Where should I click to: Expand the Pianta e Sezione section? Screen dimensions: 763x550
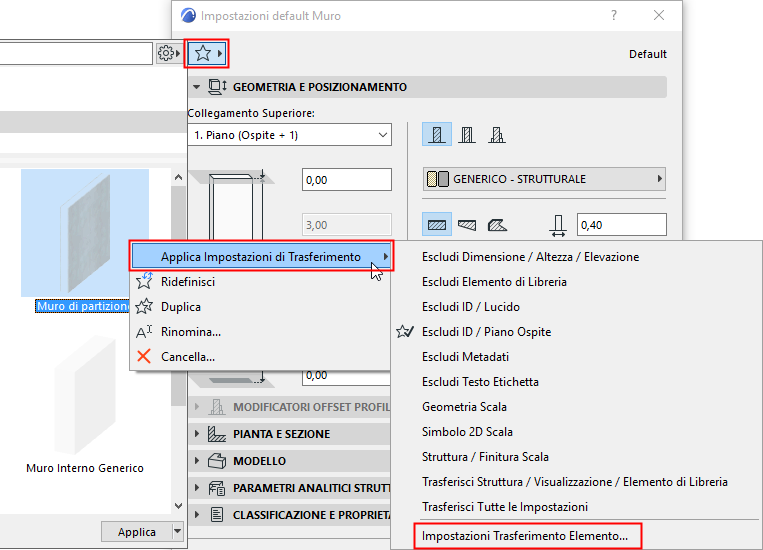196,434
